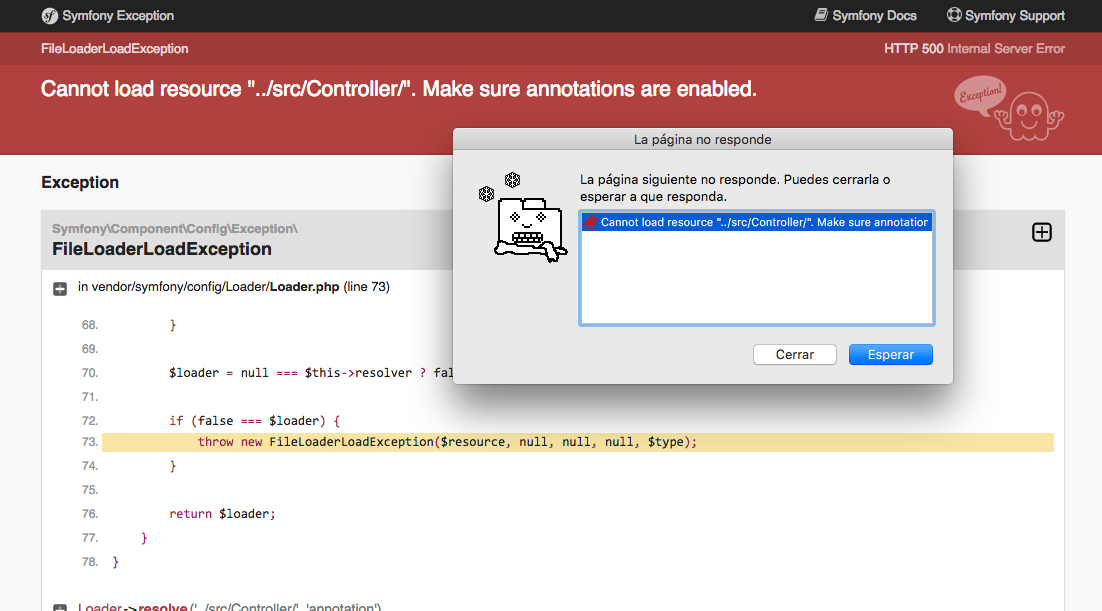
Task: Click the Symfony logo icon in header
Action: (49, 15)
